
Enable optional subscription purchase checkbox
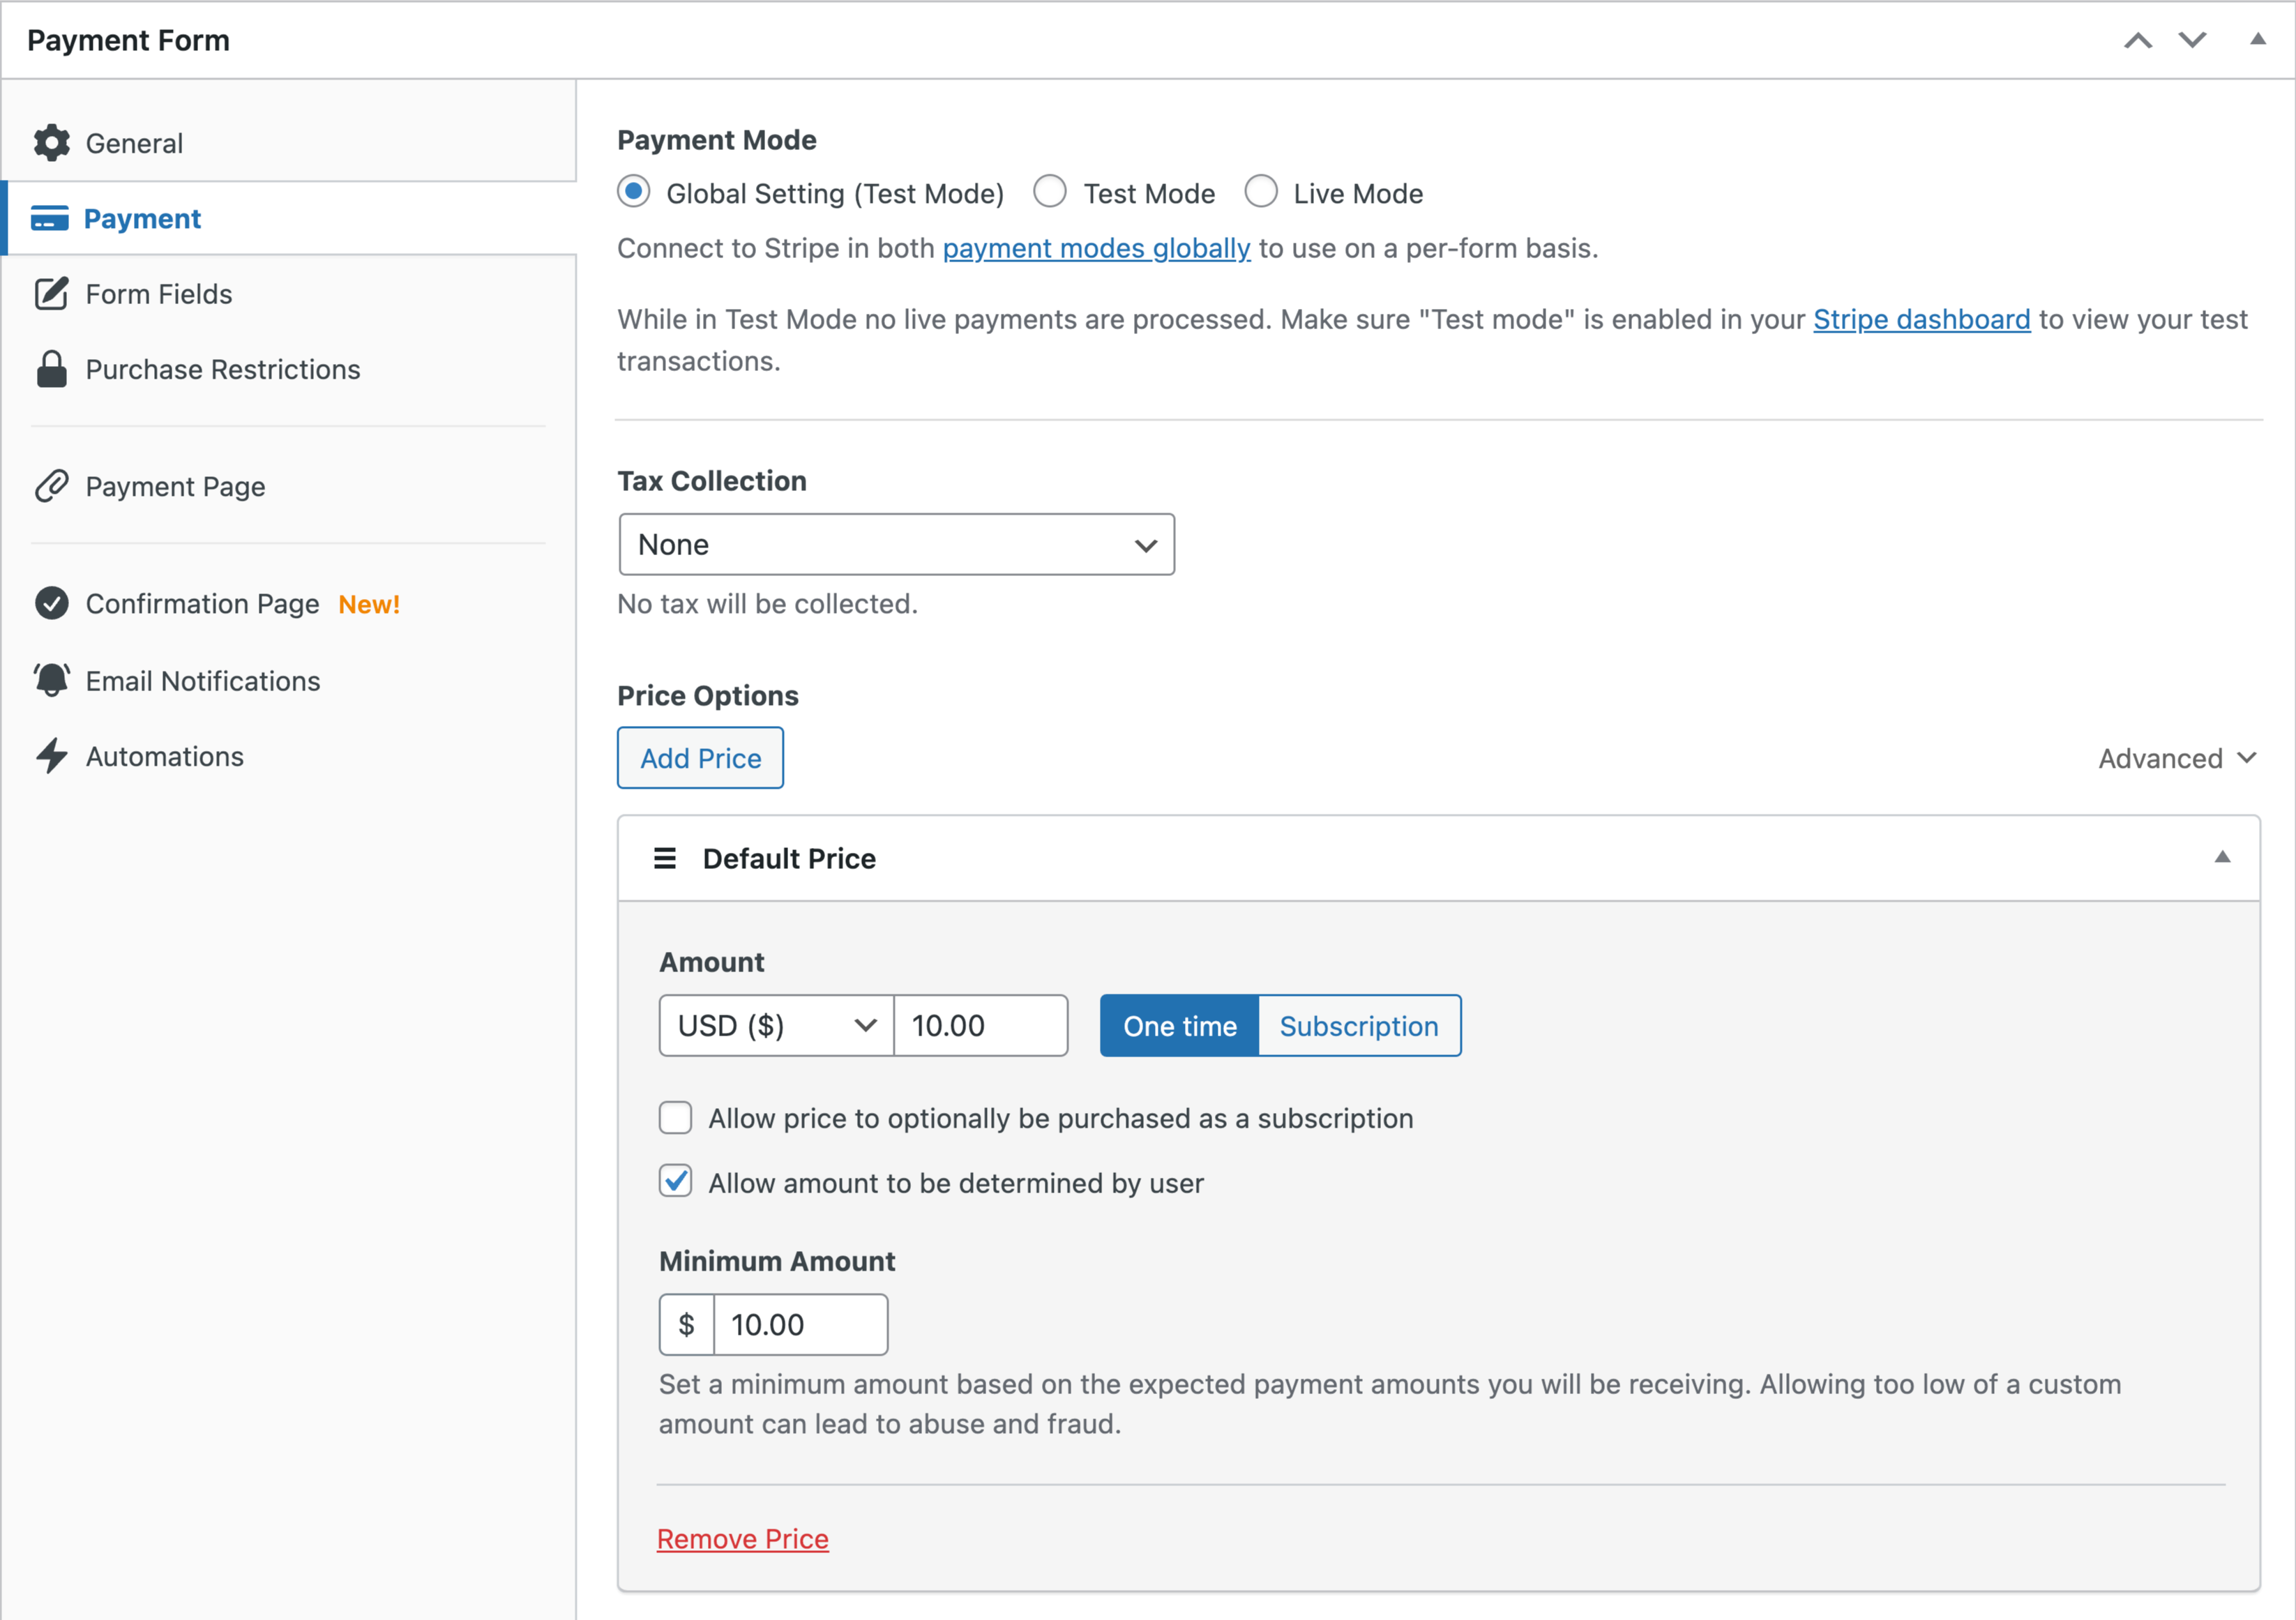click(676, 1118)
